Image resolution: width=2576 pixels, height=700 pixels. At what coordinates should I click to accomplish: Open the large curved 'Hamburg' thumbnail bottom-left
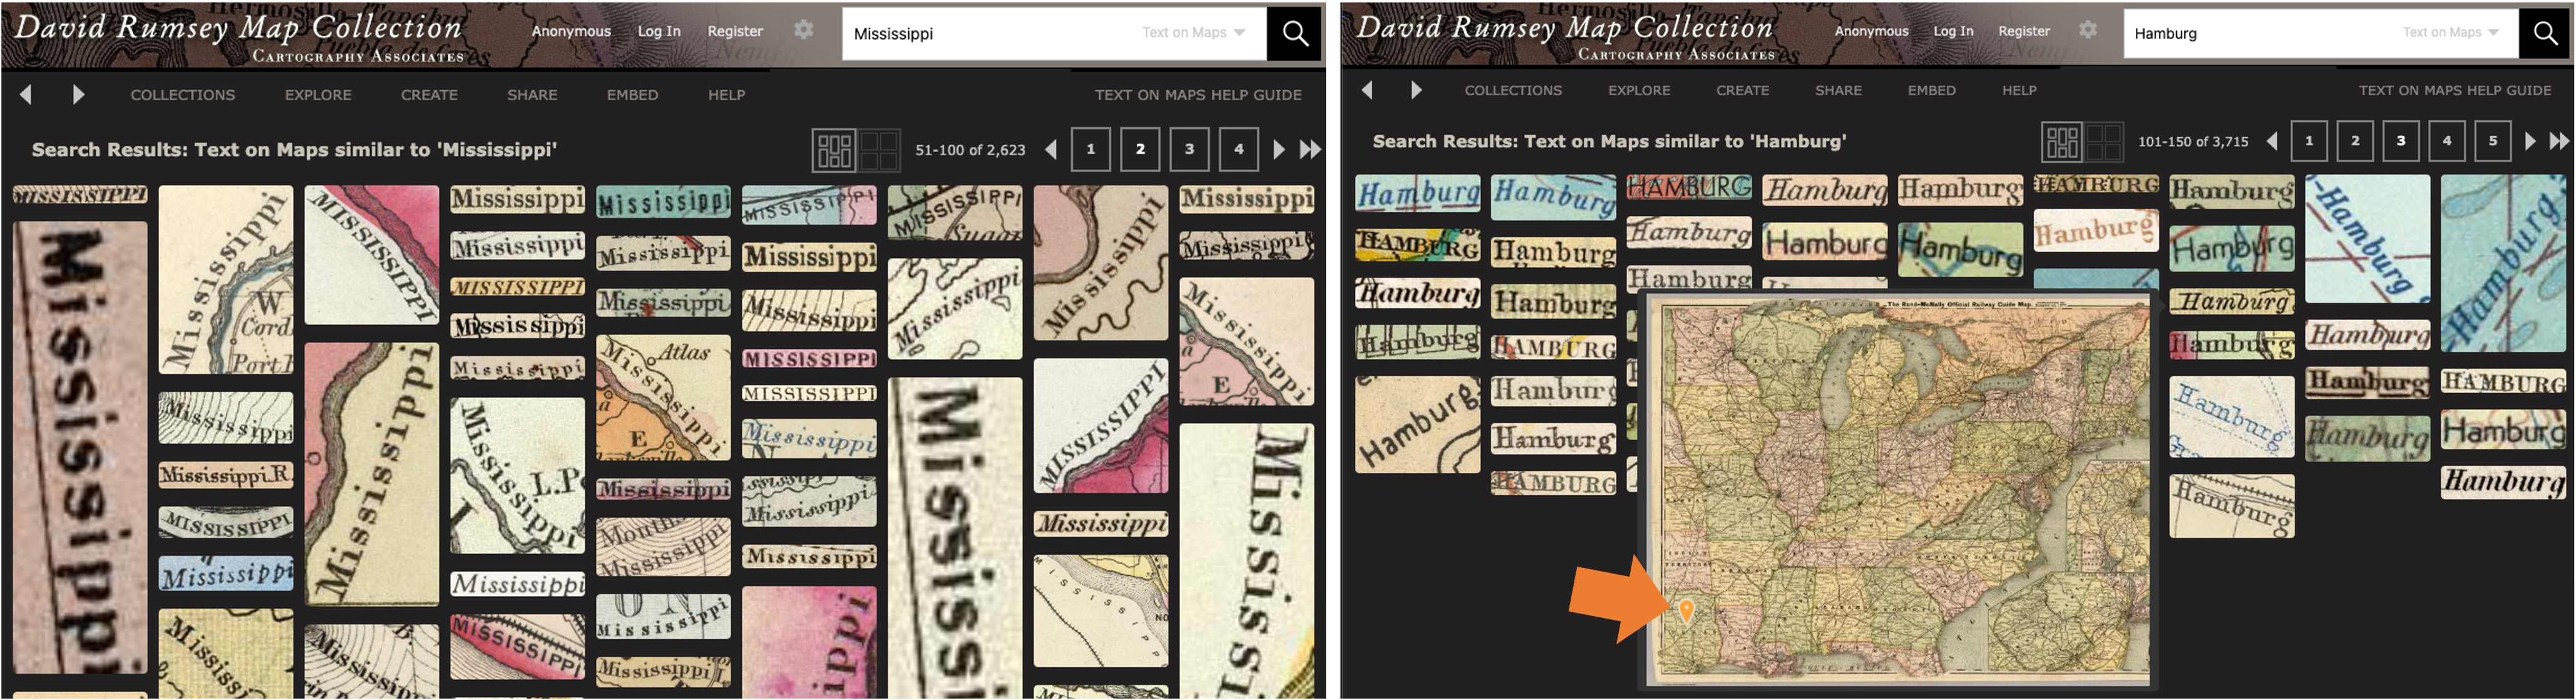click(x=1417, y=425)
